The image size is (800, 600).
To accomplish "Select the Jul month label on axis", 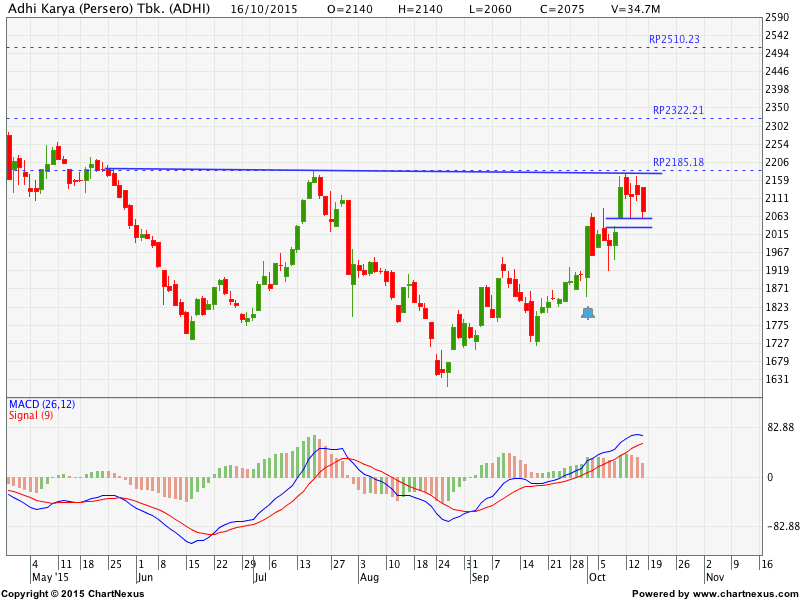I will click(x=259, y=577).
